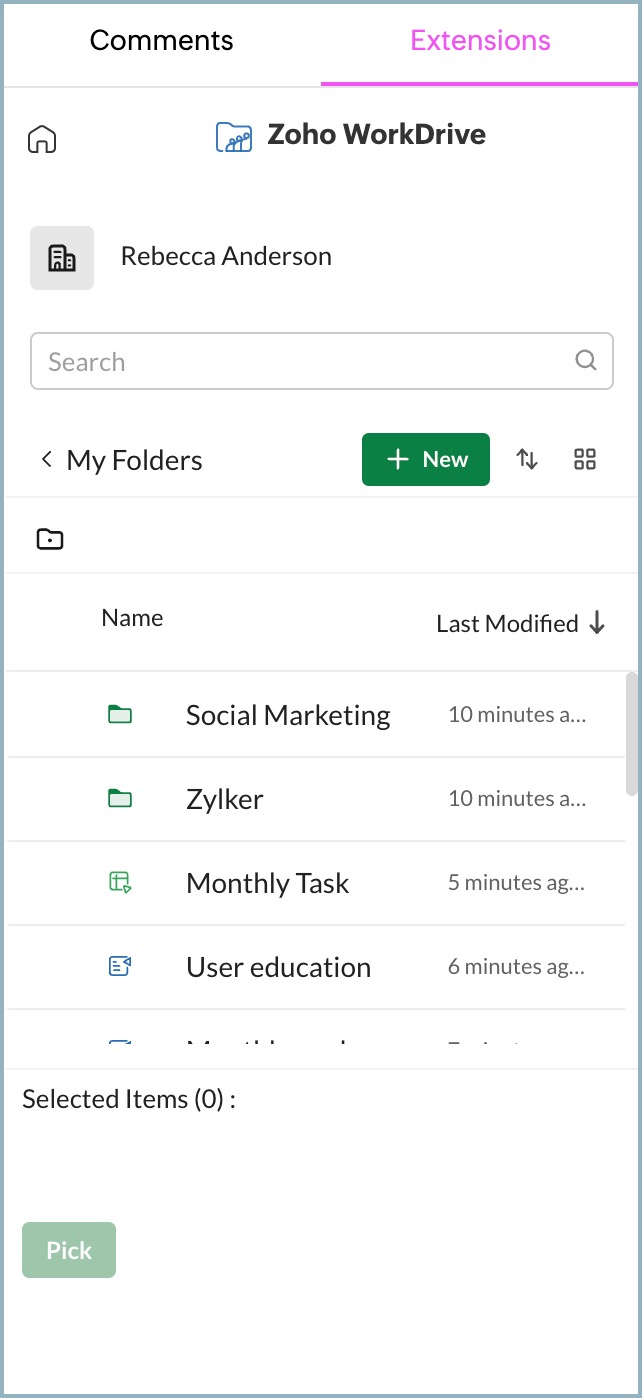Go to the home icon
This screenshot has height=1398, width=642.
click(x=42, y=139)
